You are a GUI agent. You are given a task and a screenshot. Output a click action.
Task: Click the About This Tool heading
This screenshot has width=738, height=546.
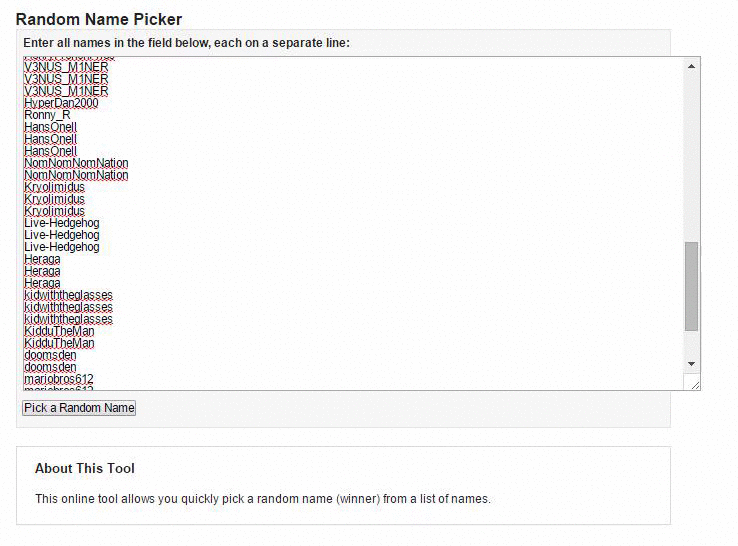point(85,468)
